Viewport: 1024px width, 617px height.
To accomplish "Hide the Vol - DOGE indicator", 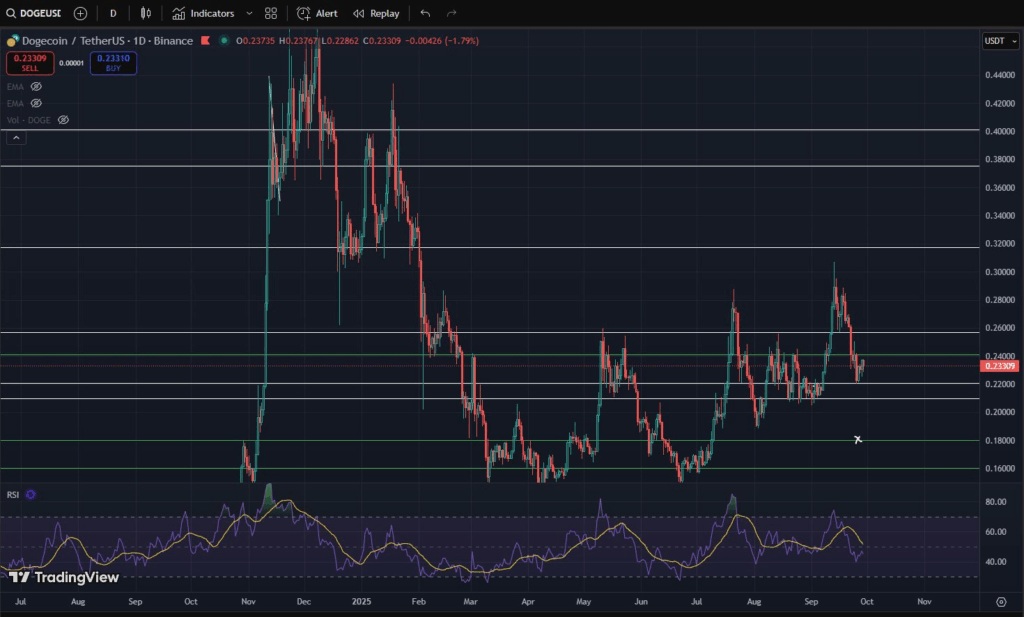I will tap(63, 120).
